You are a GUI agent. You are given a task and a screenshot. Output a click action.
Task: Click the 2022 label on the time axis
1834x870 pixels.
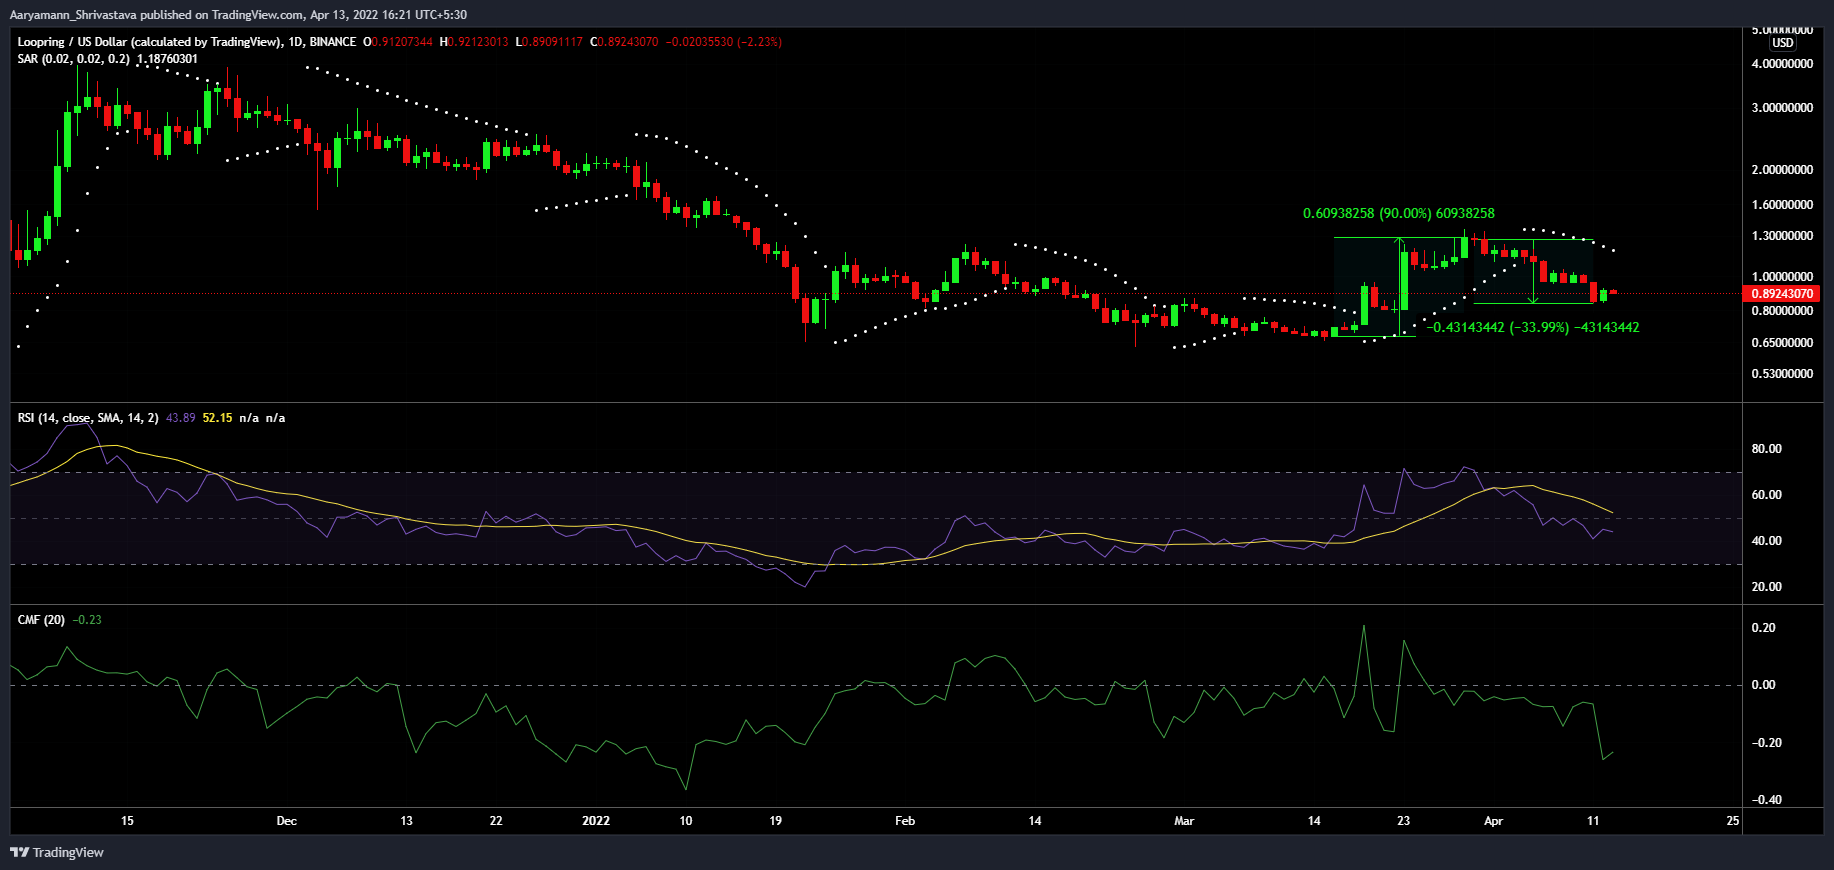[596, 821]
